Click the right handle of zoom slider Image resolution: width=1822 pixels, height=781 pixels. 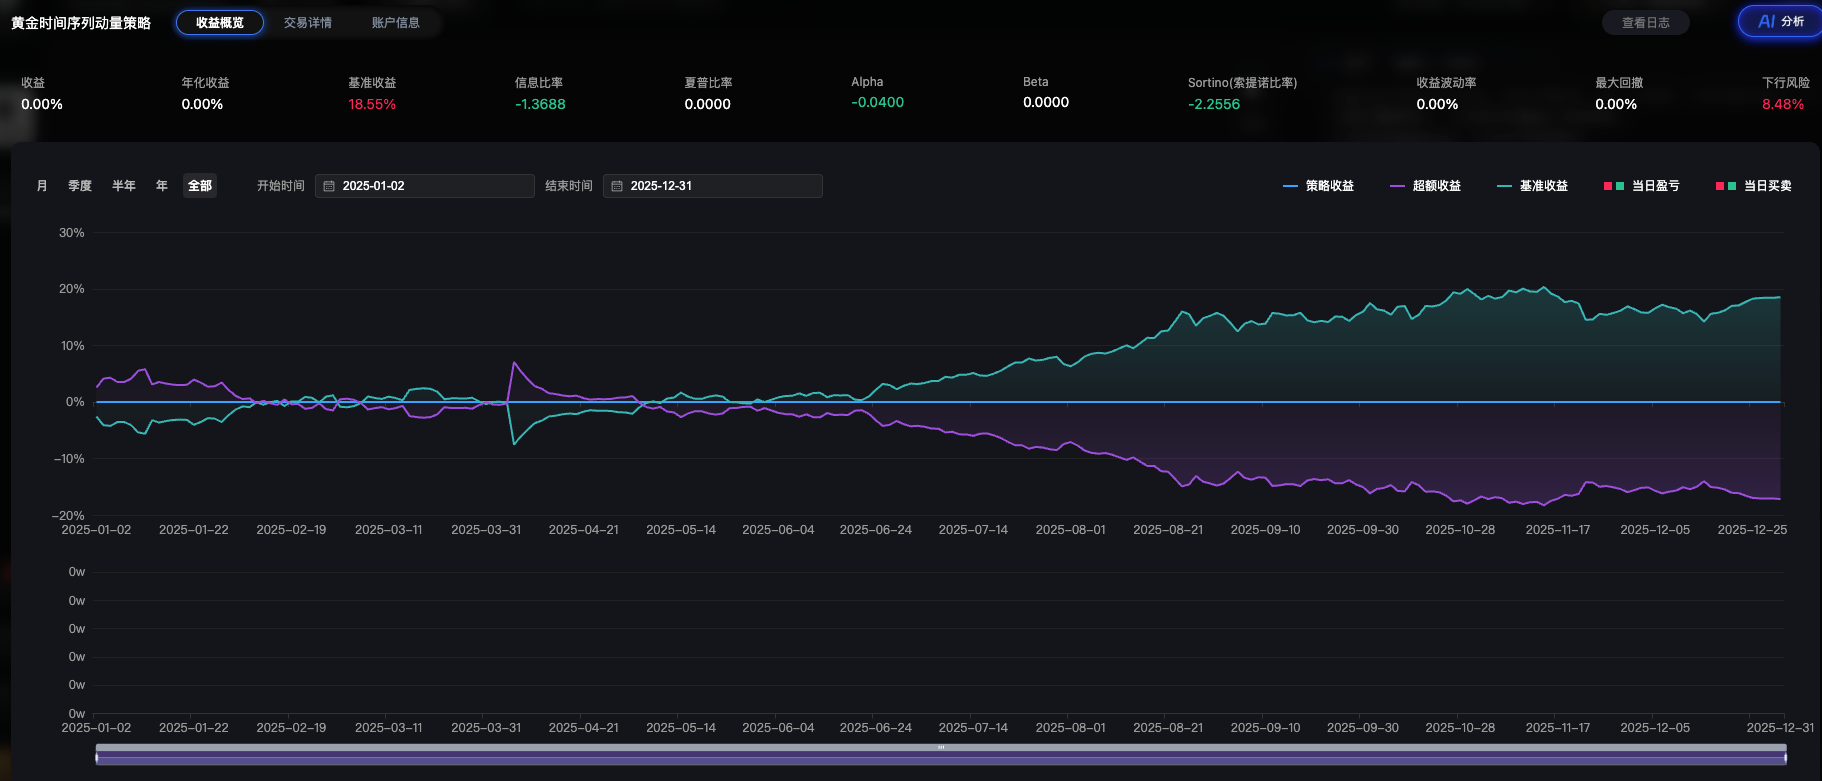click(x=1786, y=758)
